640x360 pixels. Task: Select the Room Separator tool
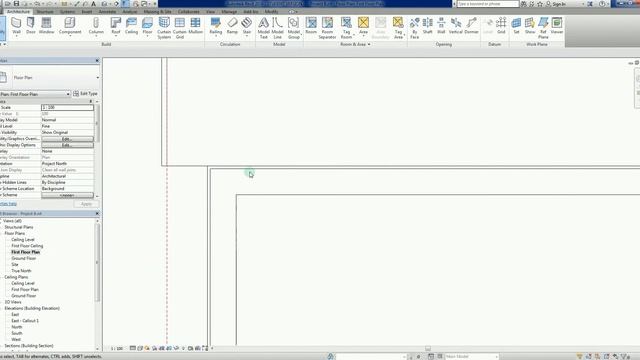(x=327, y=28)
